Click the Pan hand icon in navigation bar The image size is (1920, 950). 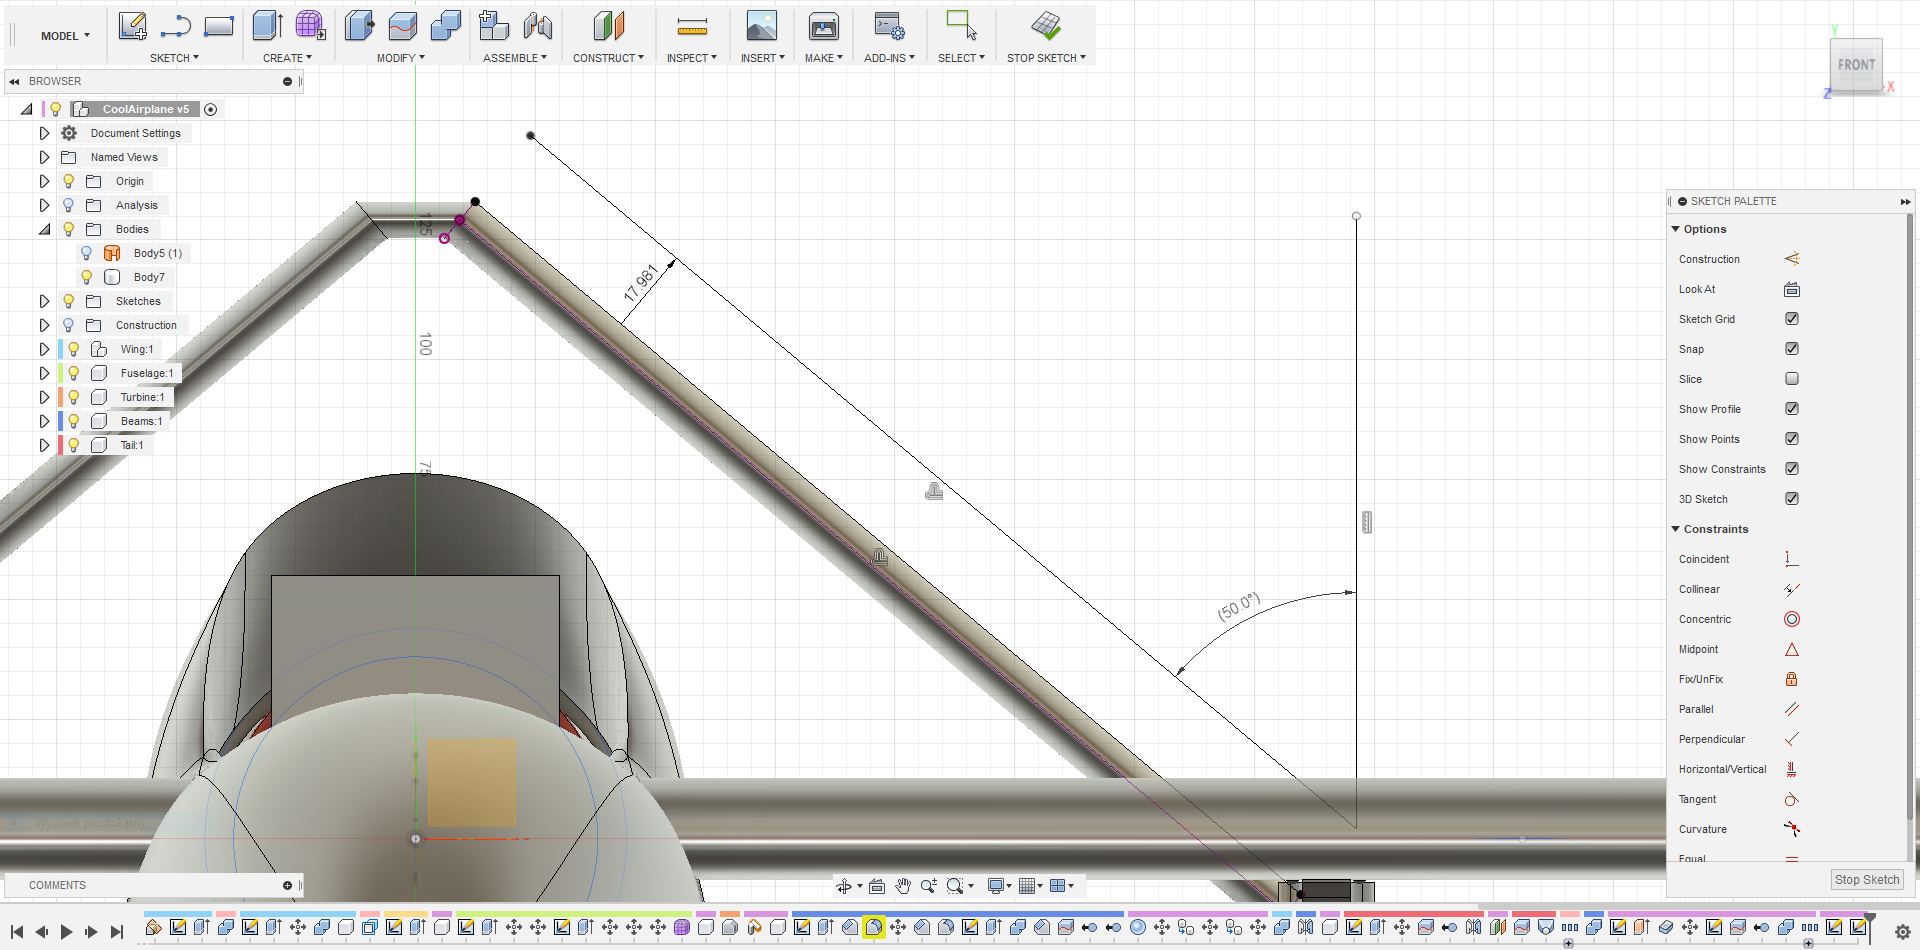pyautogui.click(x=903, y=886)
